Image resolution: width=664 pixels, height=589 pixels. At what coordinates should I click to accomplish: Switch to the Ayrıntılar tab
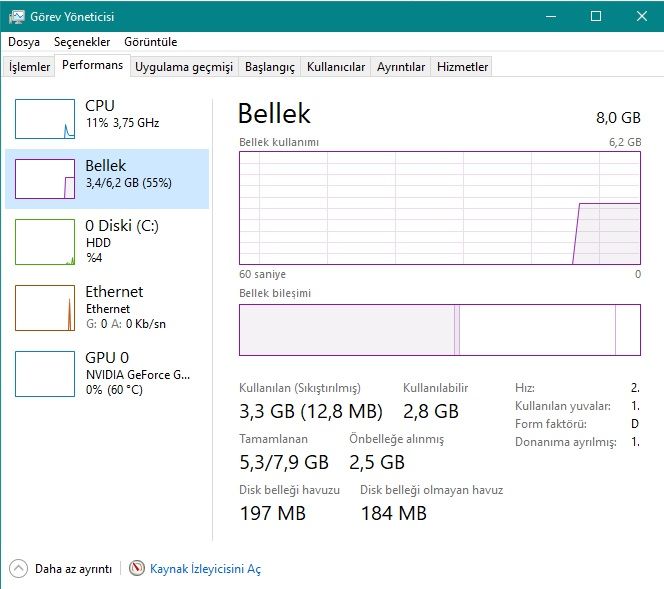[x=401, y=67]
